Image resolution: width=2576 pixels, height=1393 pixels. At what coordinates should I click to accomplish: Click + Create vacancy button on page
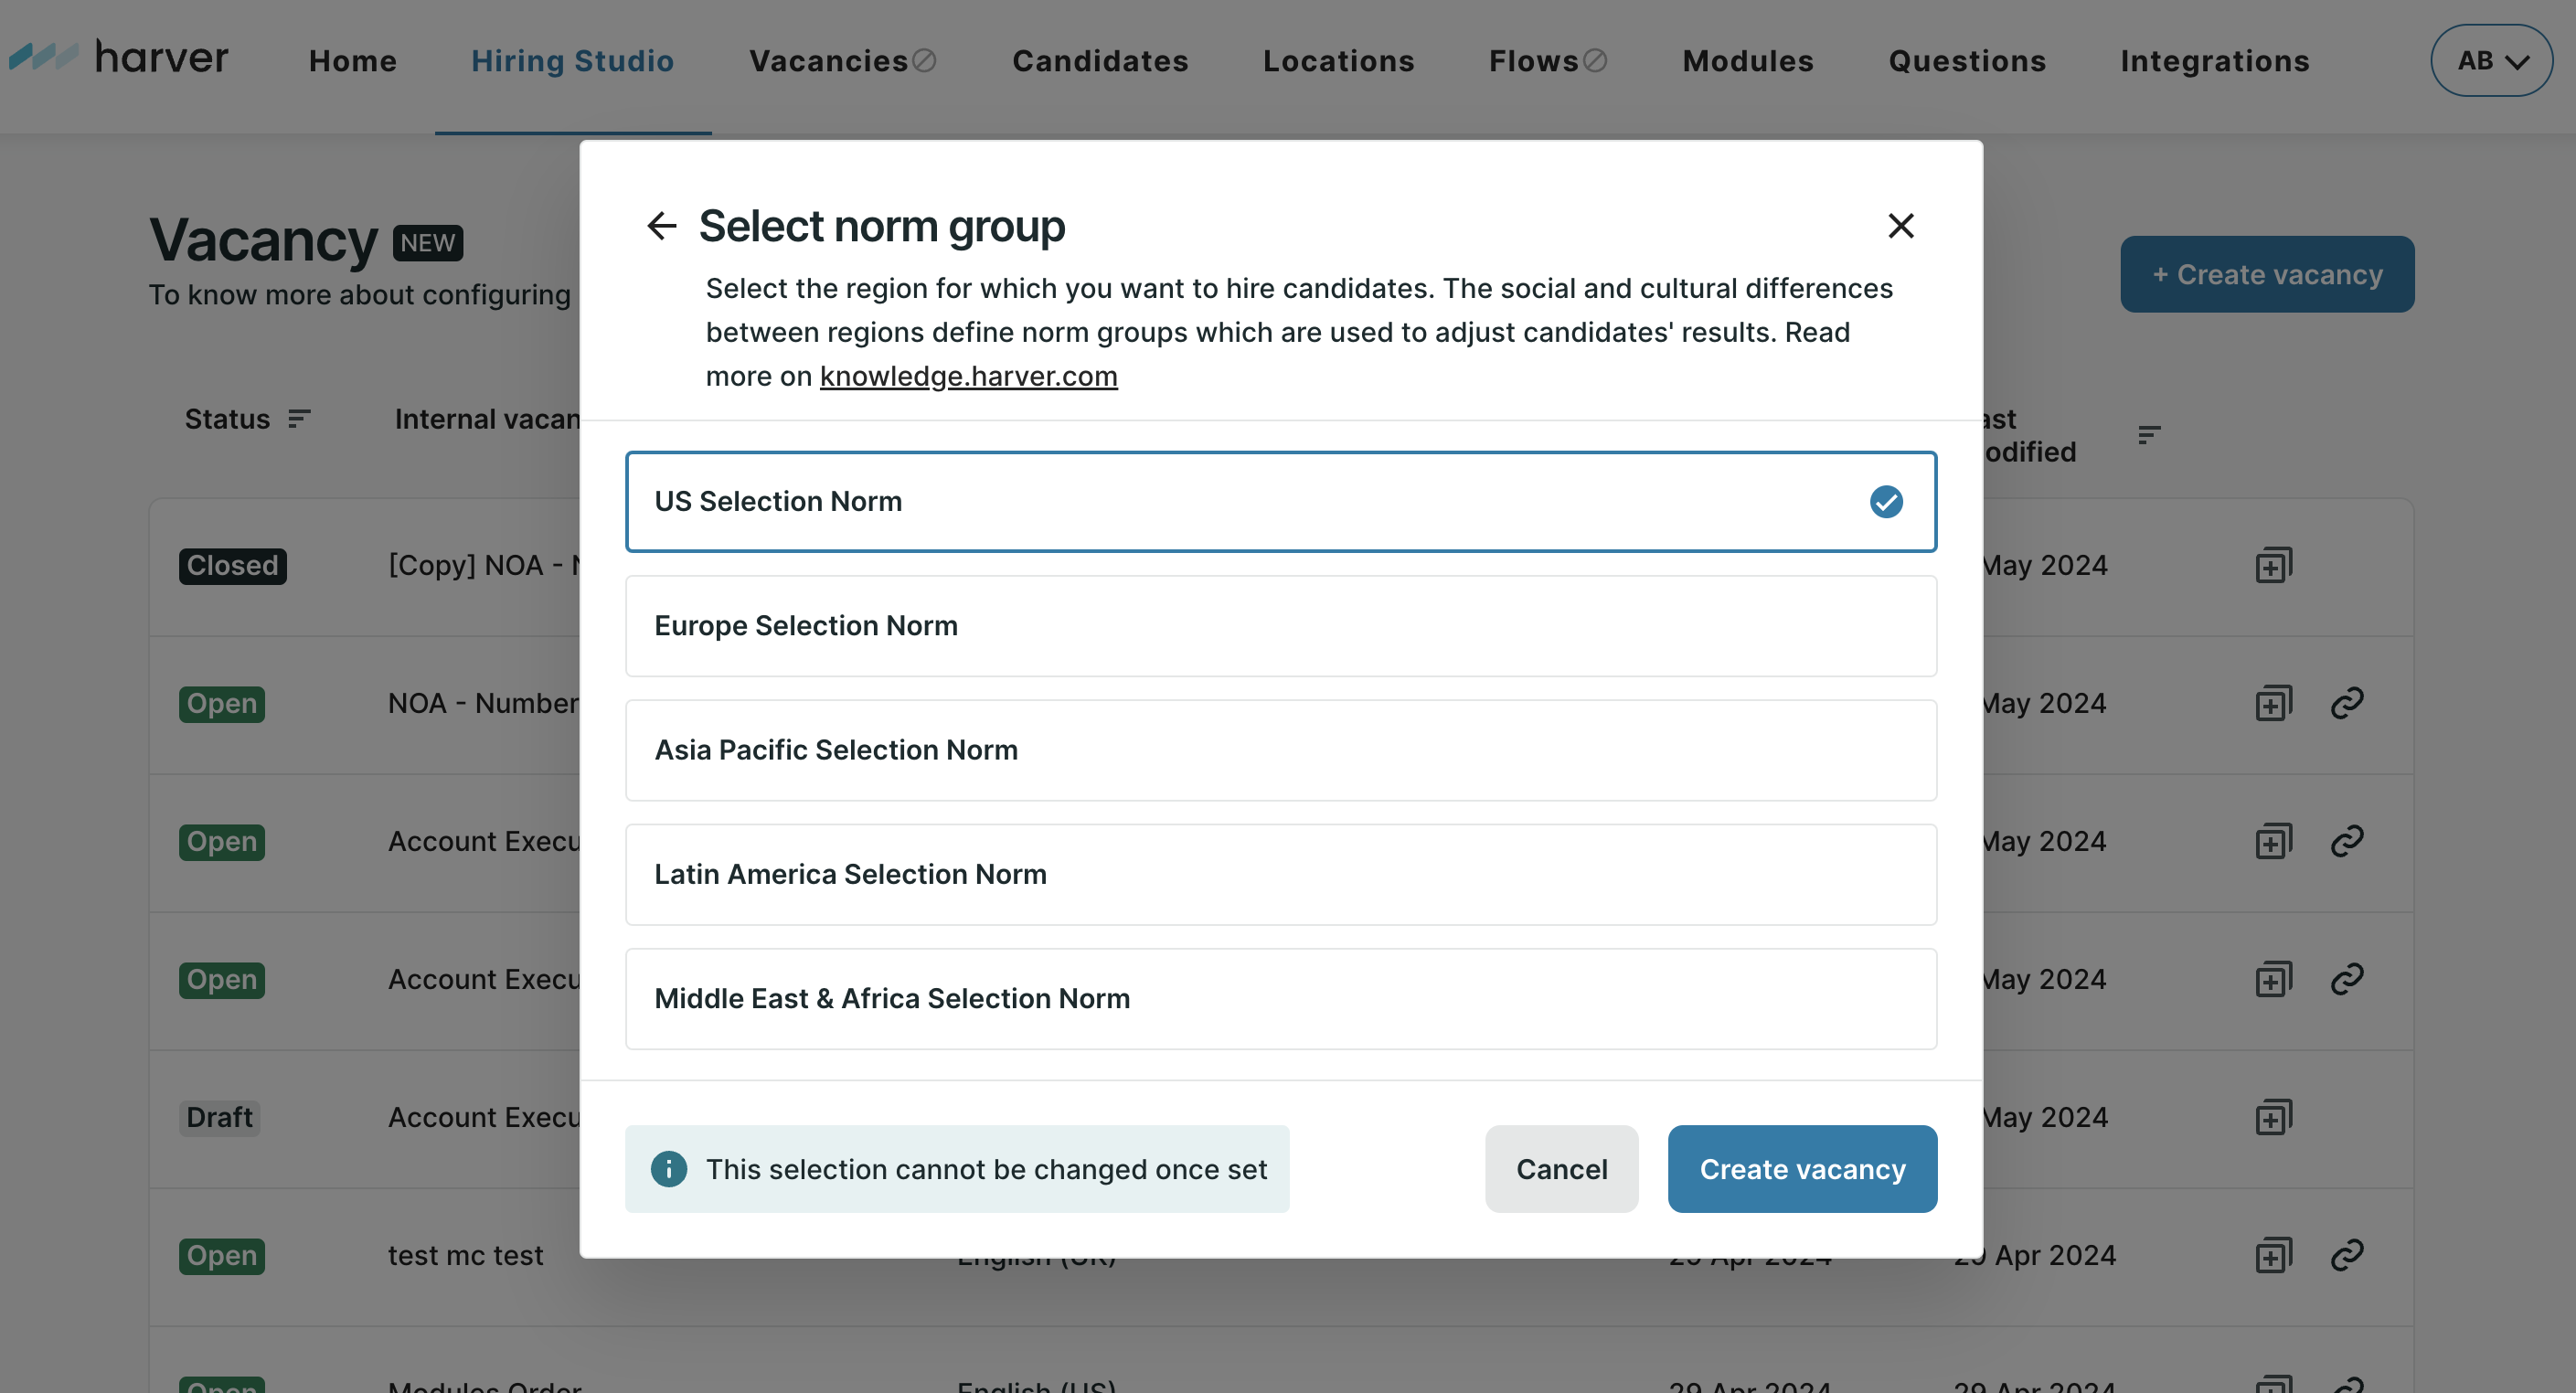[x=2266, y=274]
